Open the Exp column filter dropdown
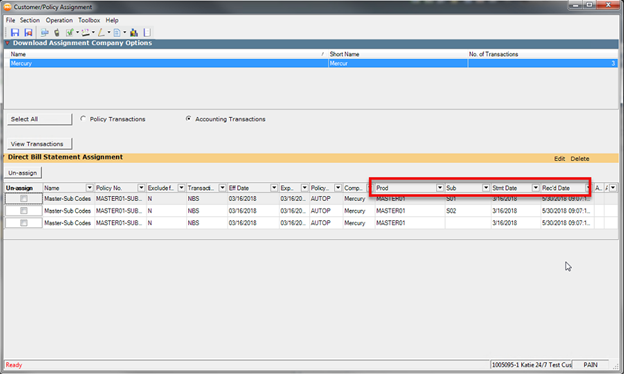 [304, 188]
